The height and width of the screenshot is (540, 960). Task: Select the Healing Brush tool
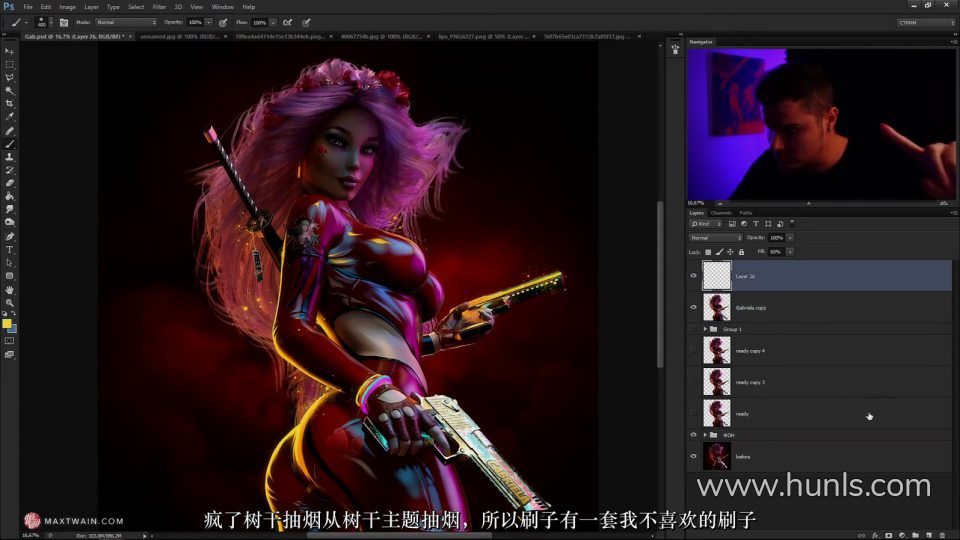point(9,131)
